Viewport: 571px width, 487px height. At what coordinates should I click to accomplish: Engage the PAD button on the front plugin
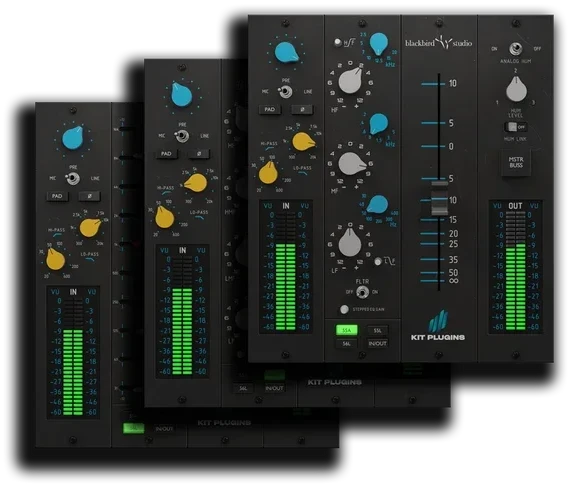click(269, 109)
